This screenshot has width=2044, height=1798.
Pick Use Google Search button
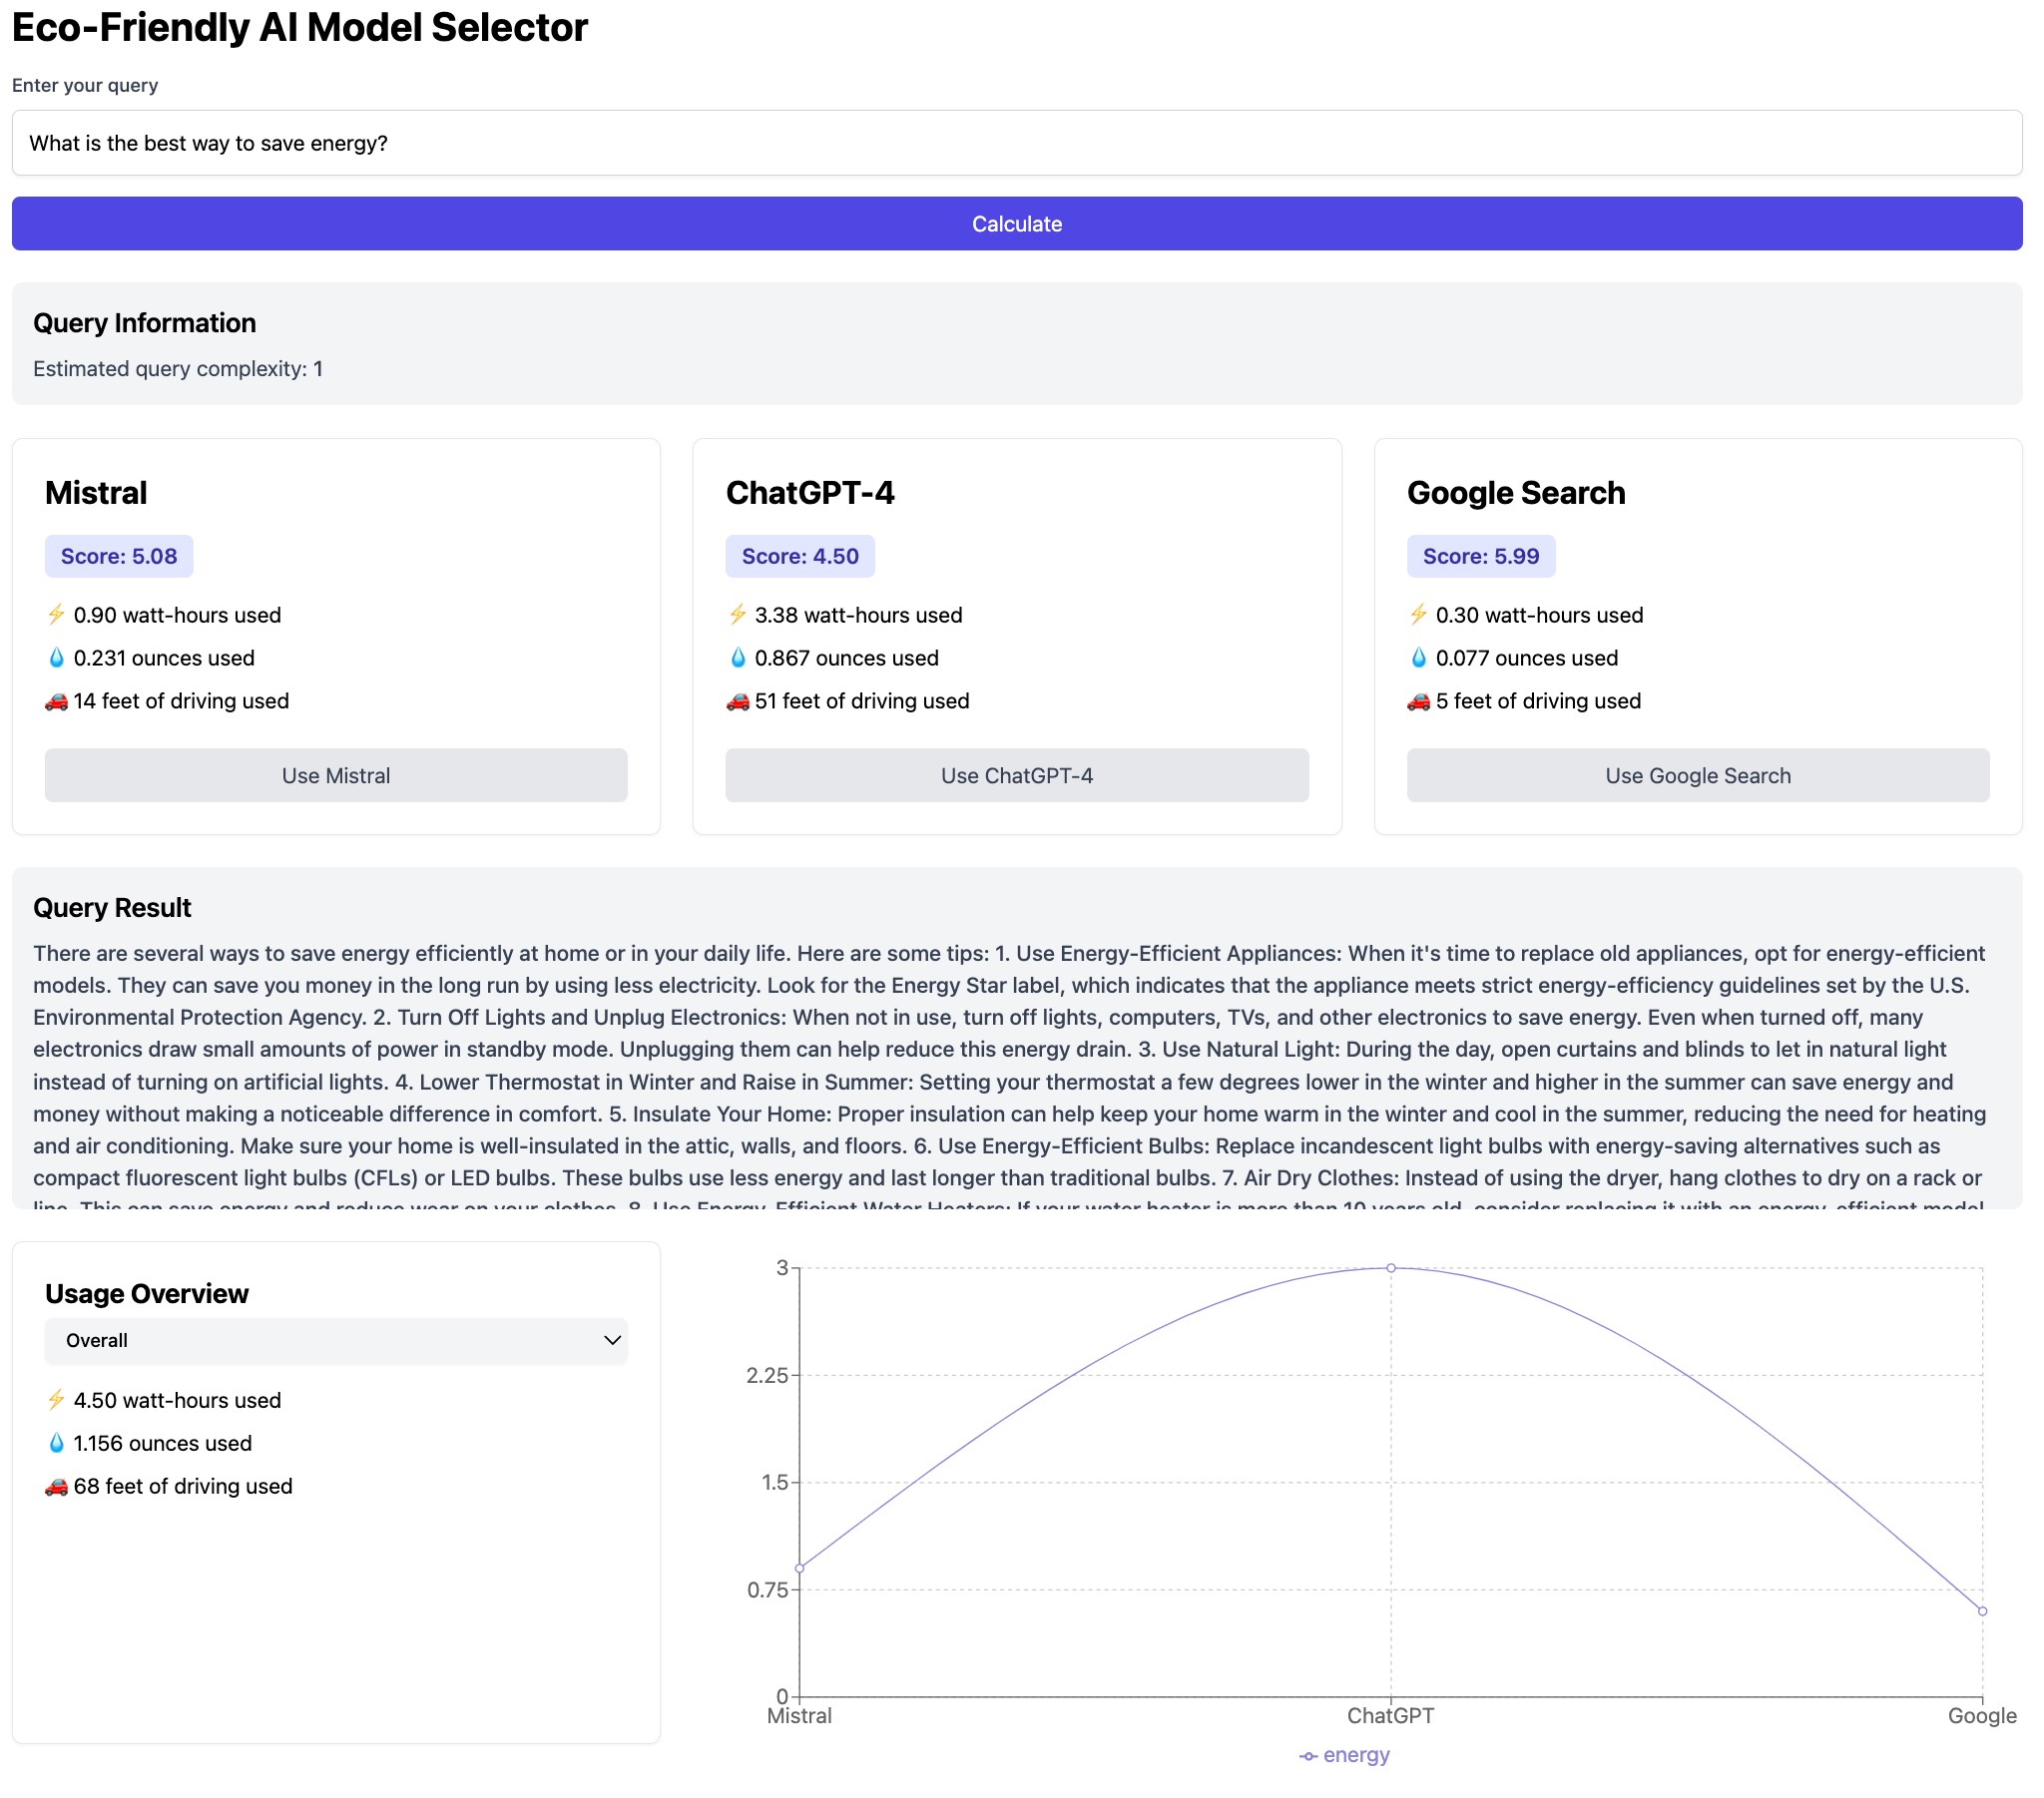(1697, 775)
